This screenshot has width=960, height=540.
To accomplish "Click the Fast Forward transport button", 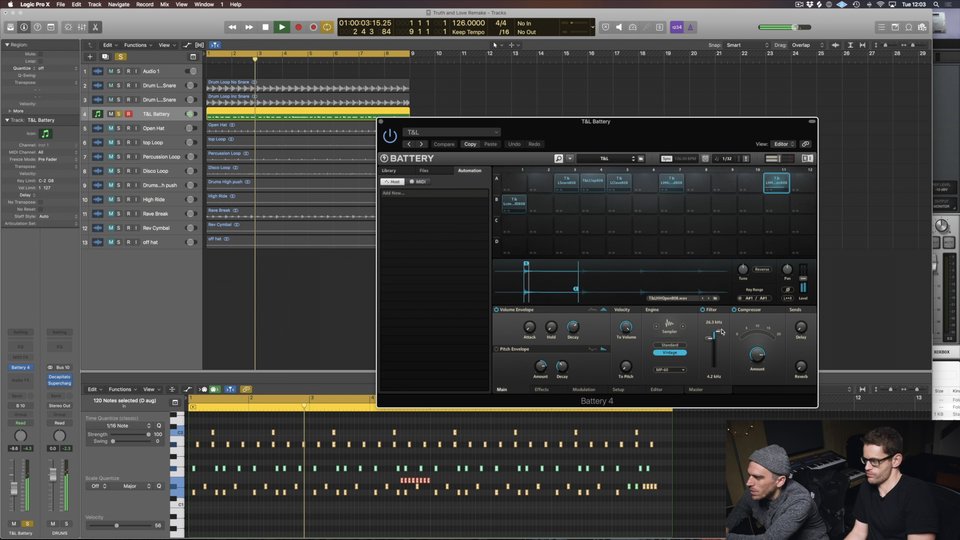I will [249, 27].
